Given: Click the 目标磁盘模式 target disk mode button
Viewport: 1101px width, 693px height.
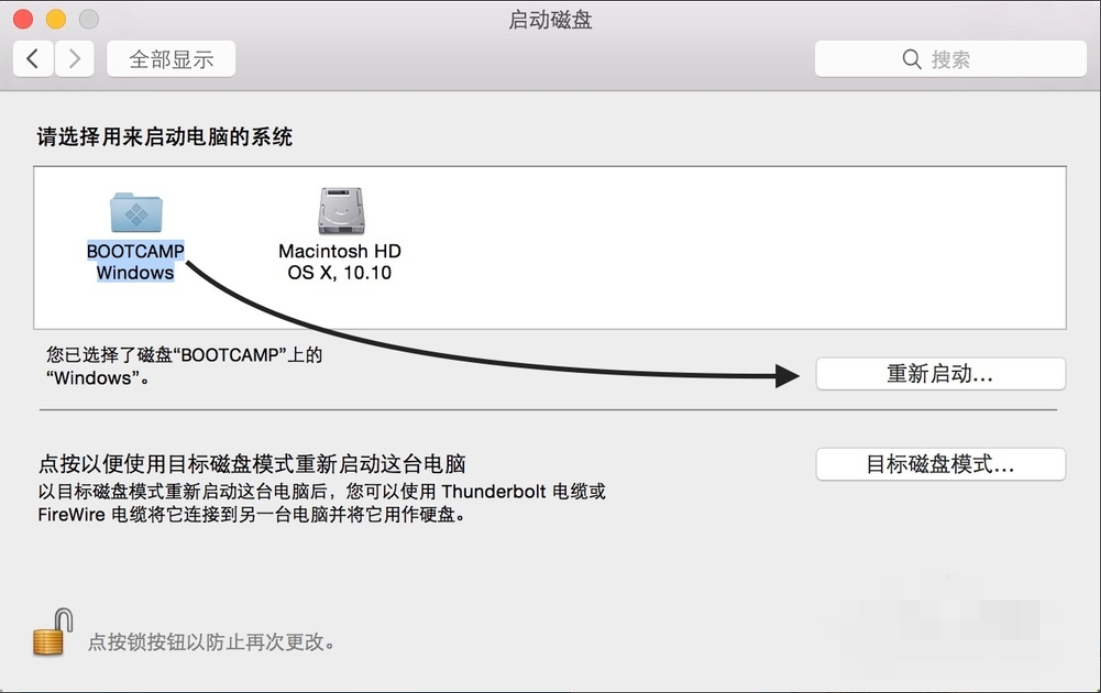Looking at the screenshot, I should pyautogui.click(x=940, y=464).
